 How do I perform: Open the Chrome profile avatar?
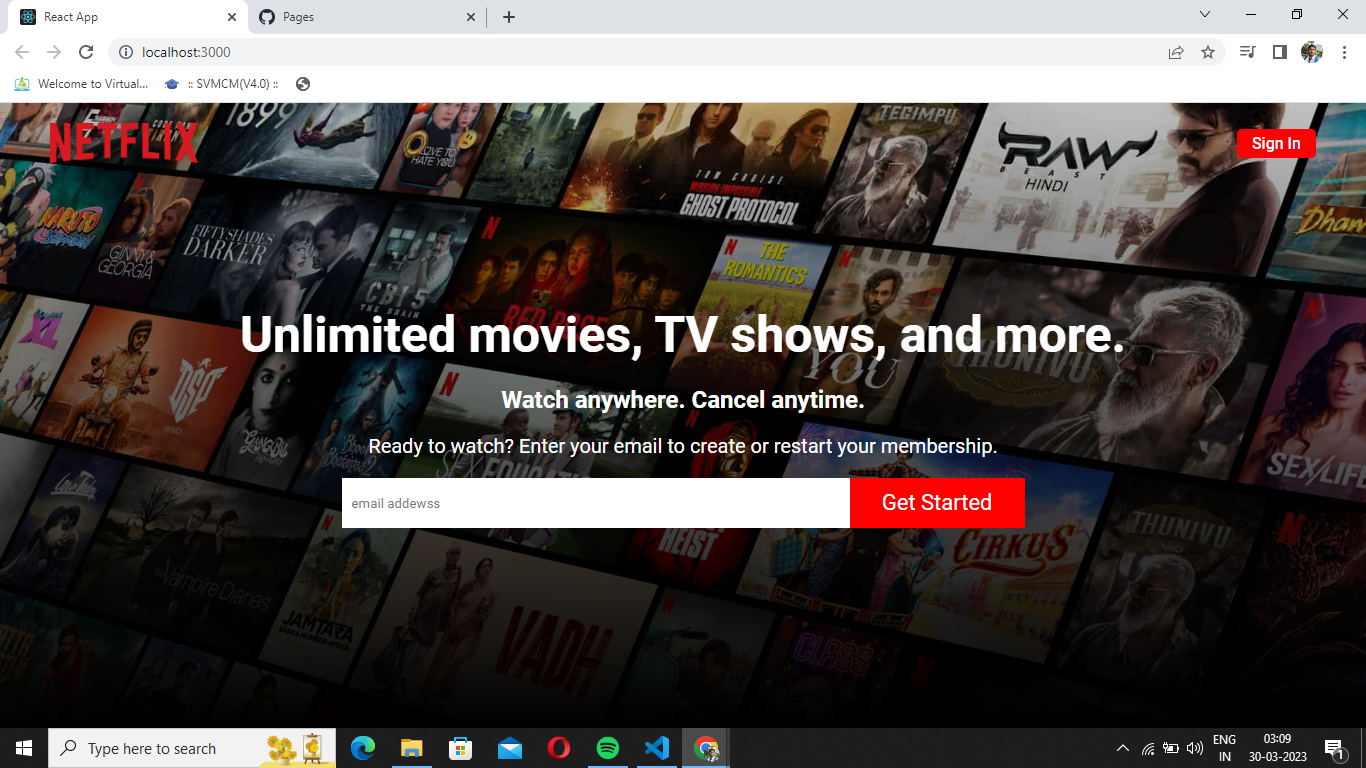1312,52
